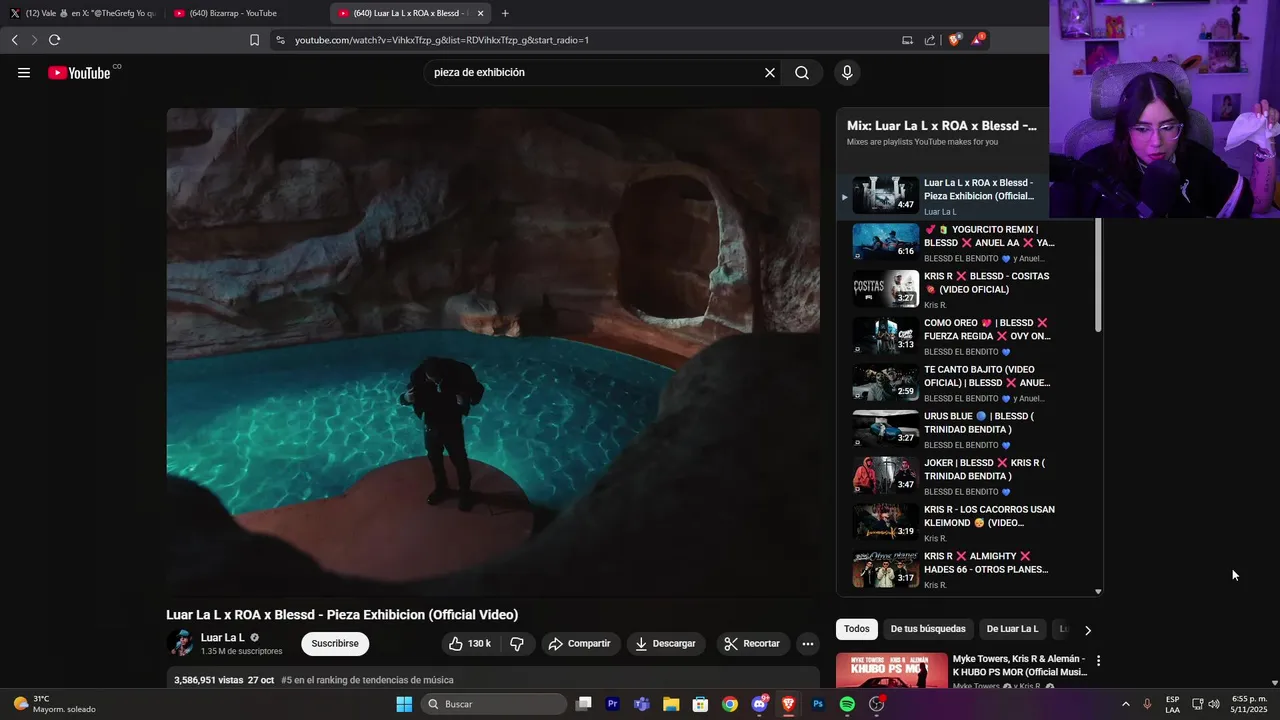Dislike the video
1280x720 pixels.
517,644
